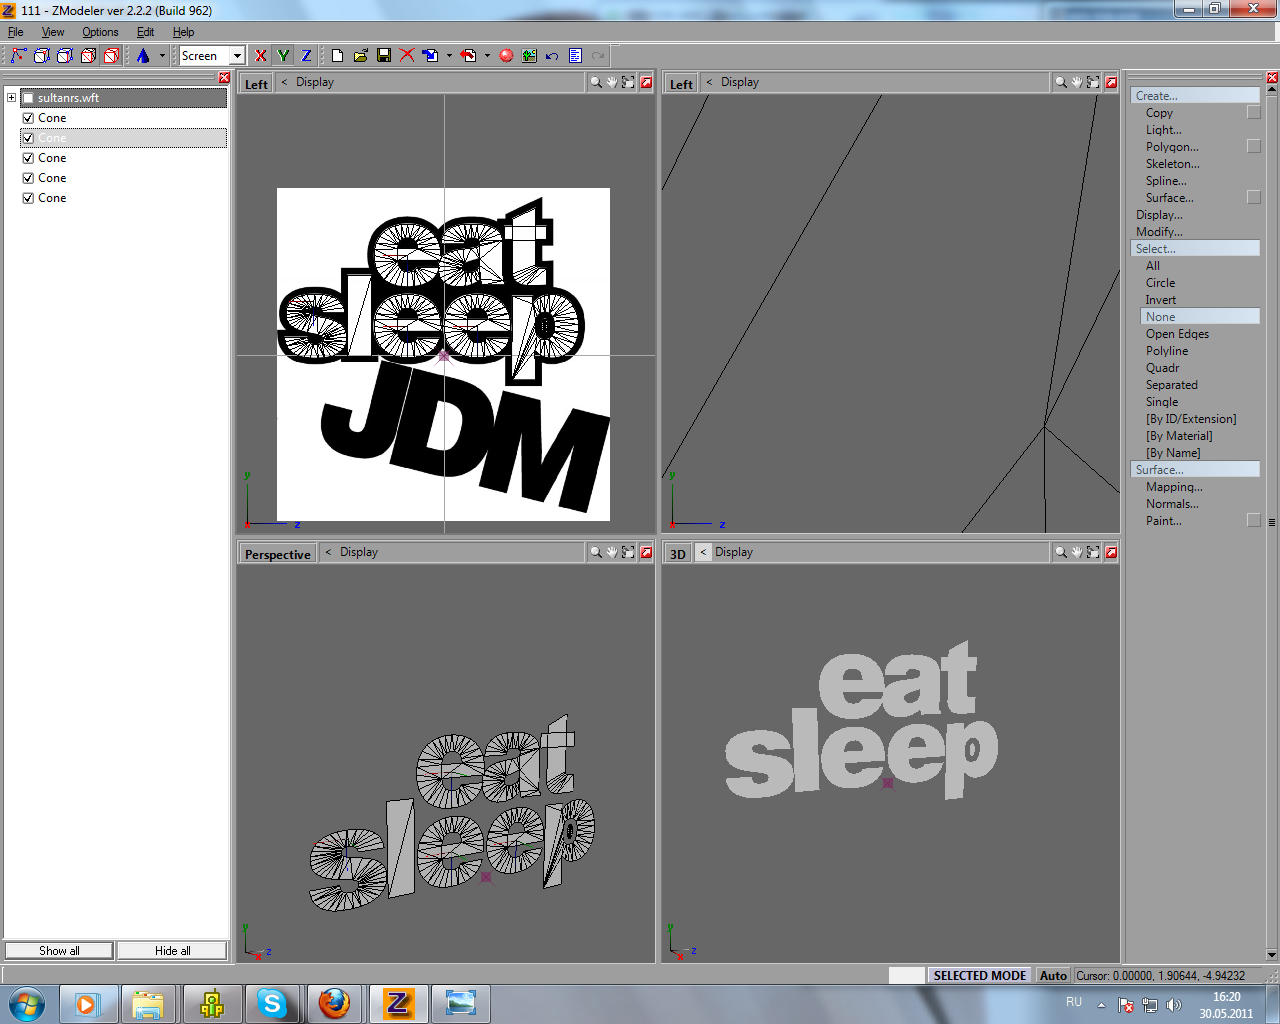Open Export options dropdown arrow
Screen dimensions: 1280x1024
coord(487,56)
